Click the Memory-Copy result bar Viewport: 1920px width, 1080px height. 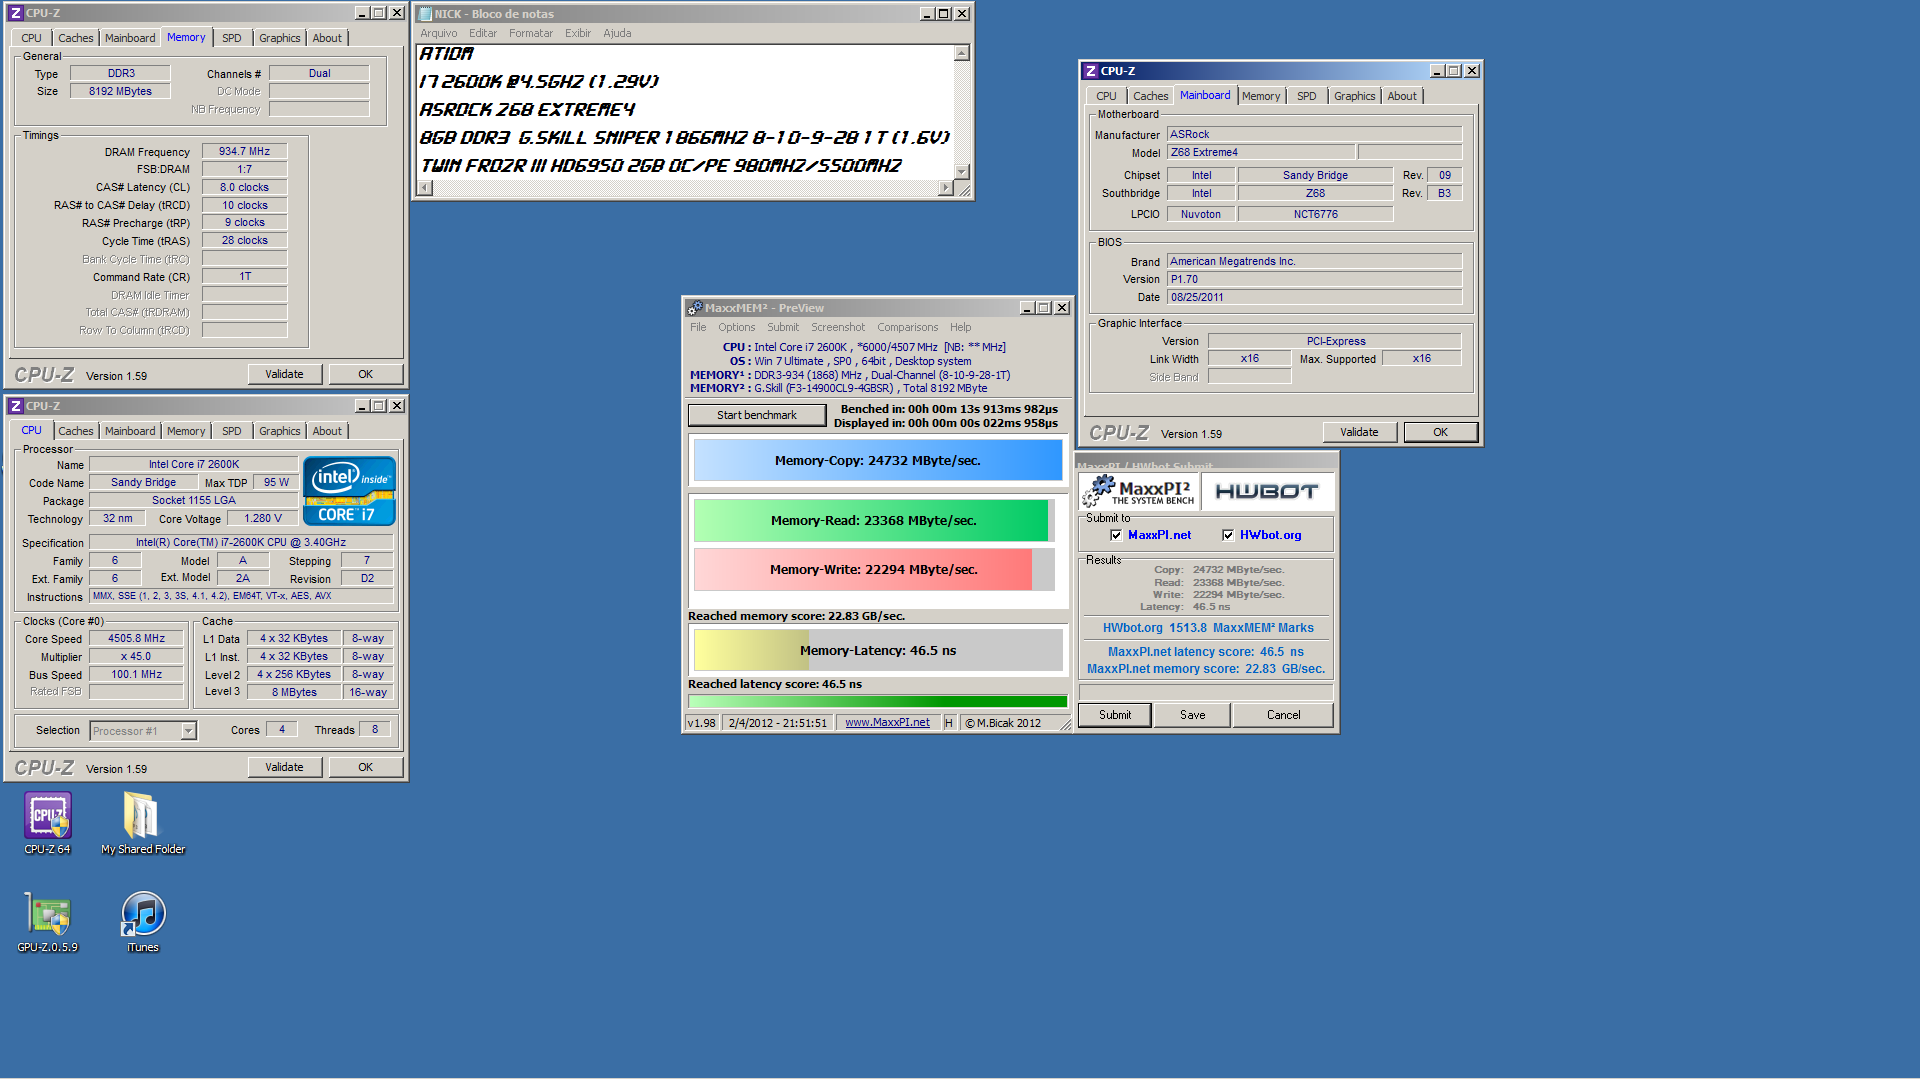(877, 461)
